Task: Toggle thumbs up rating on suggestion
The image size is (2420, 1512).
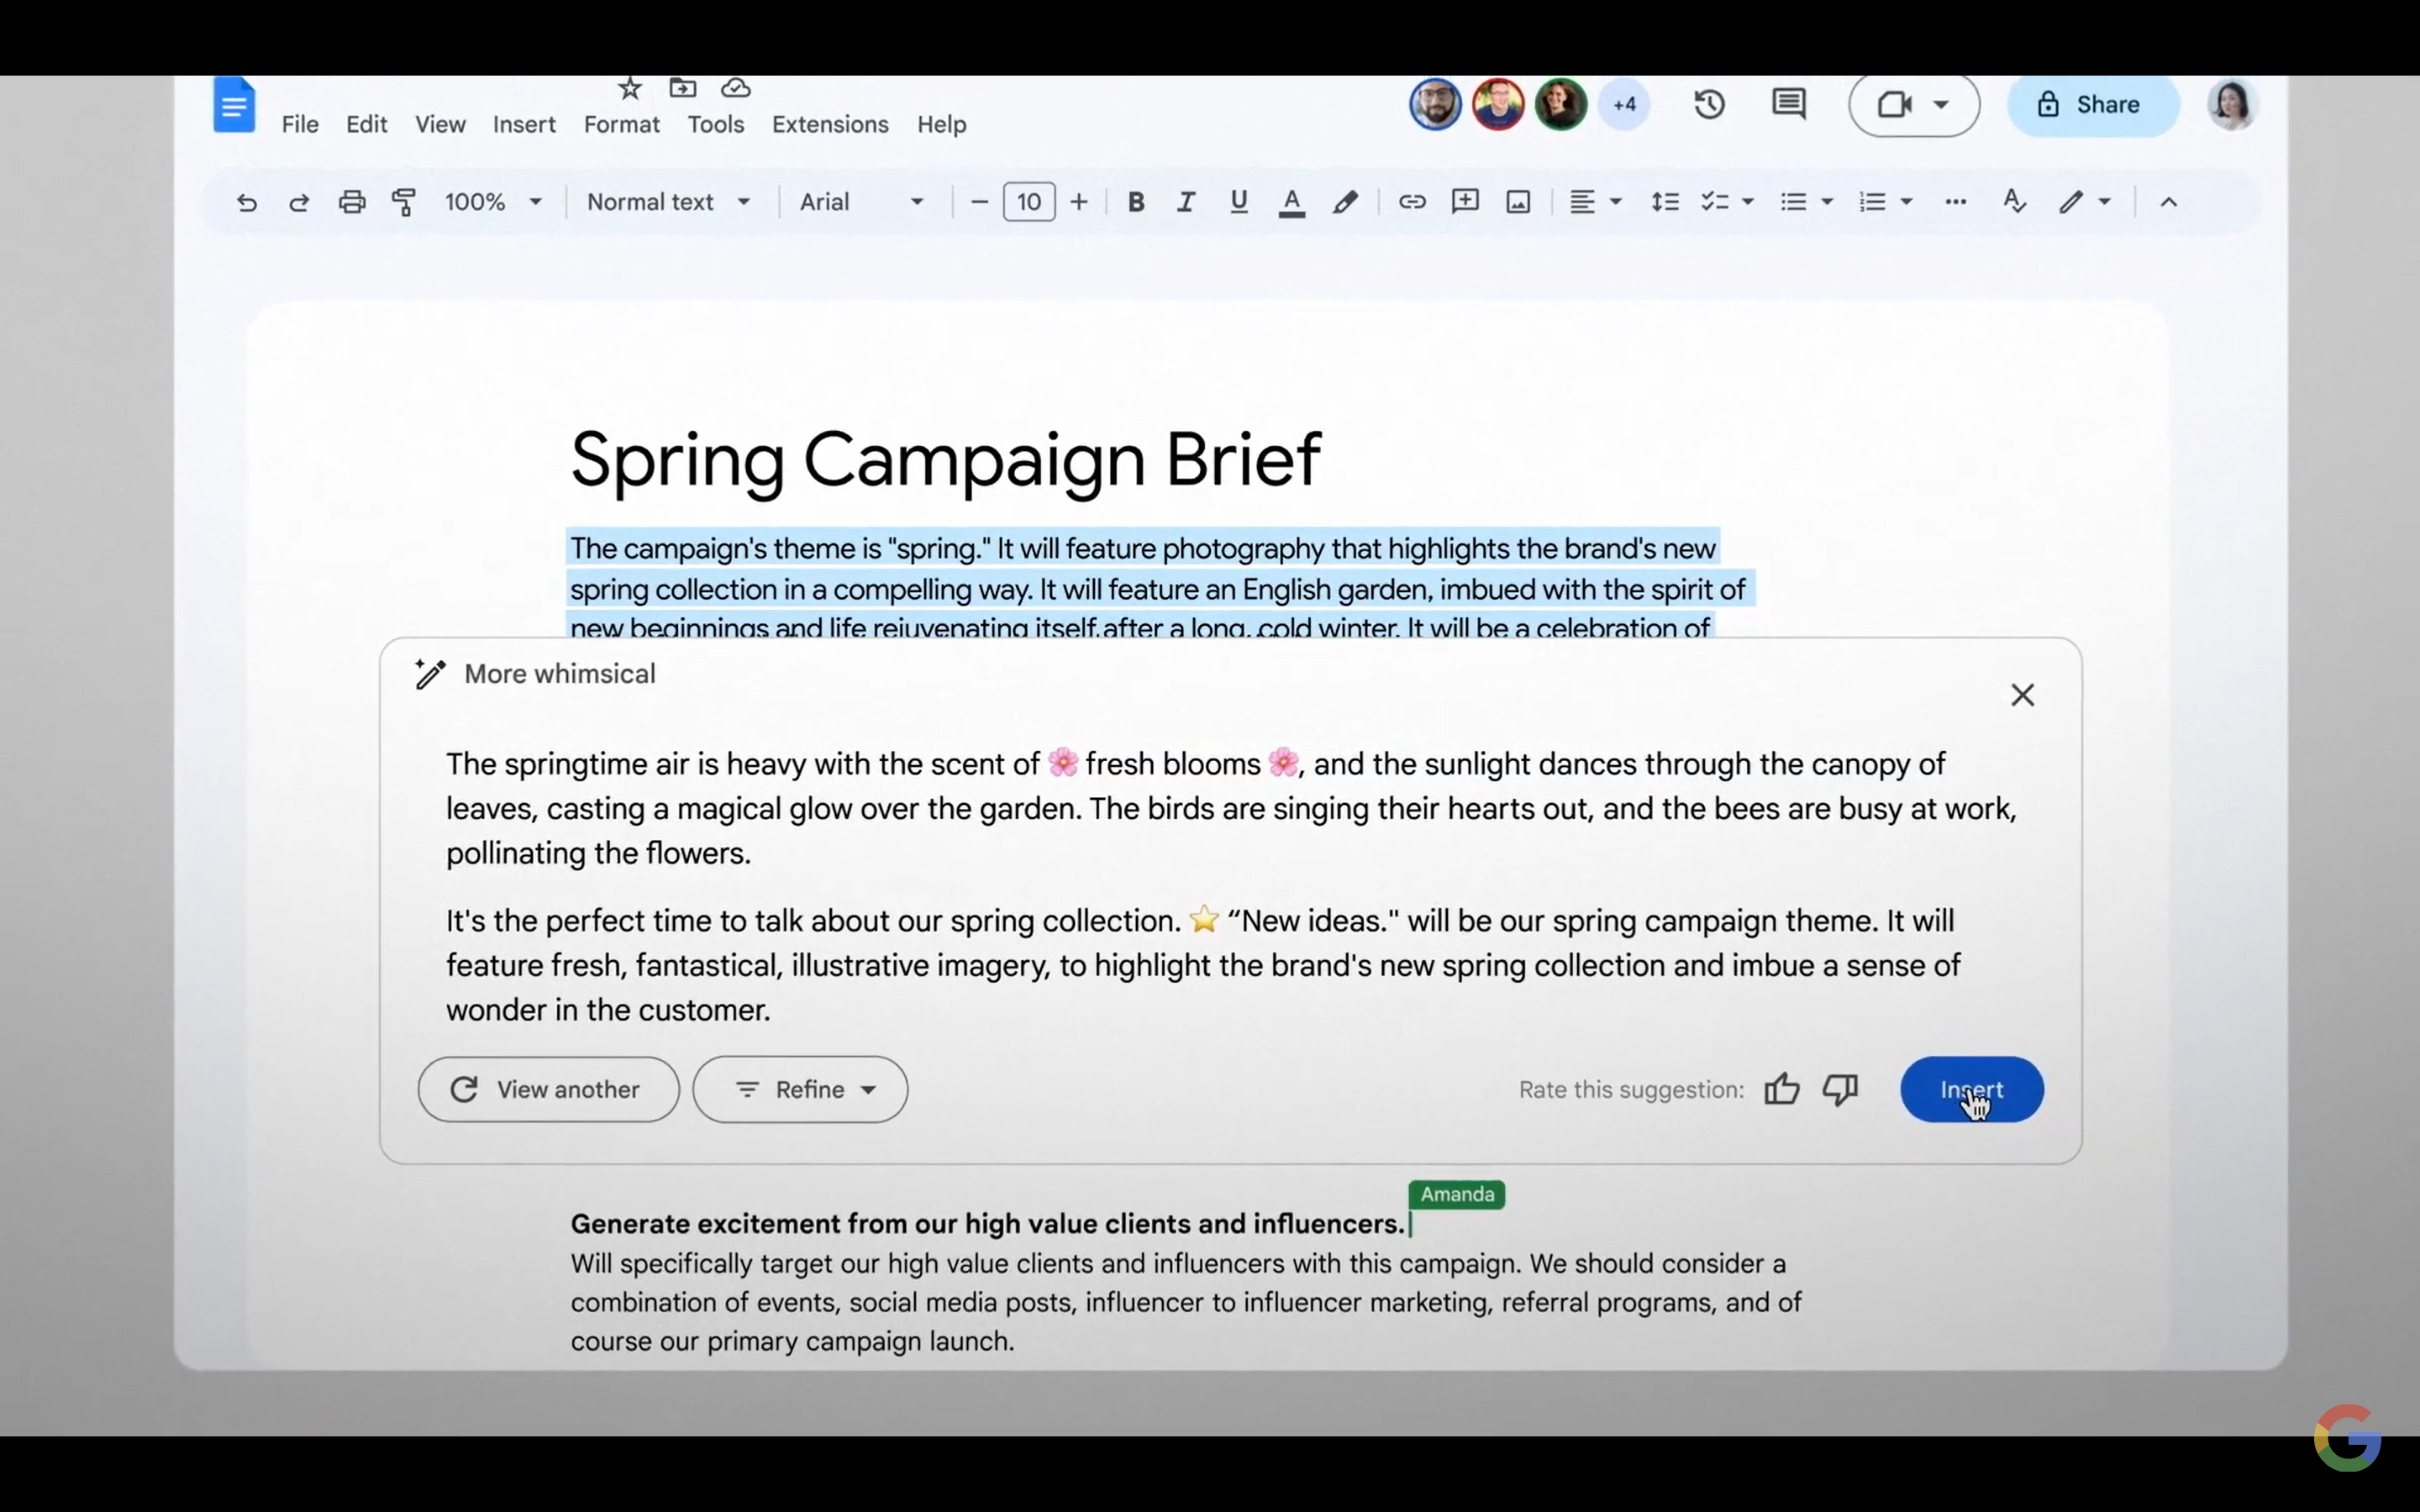Action: coord(1781,1089)
